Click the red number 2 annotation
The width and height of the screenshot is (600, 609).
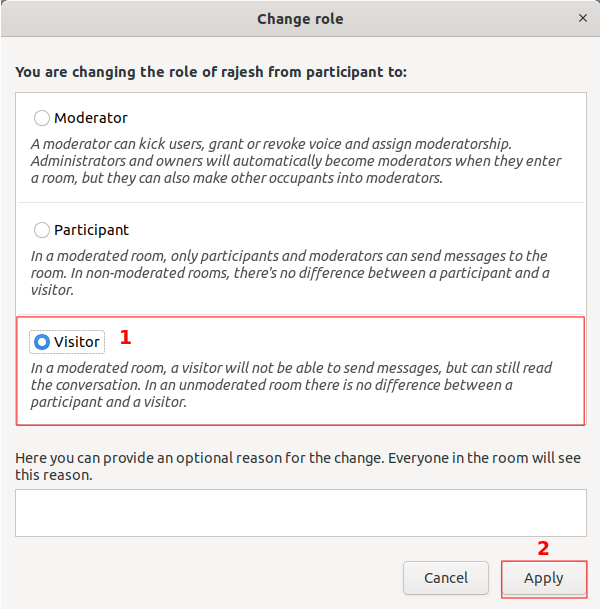pyautogui.click(x=543, y=548)
